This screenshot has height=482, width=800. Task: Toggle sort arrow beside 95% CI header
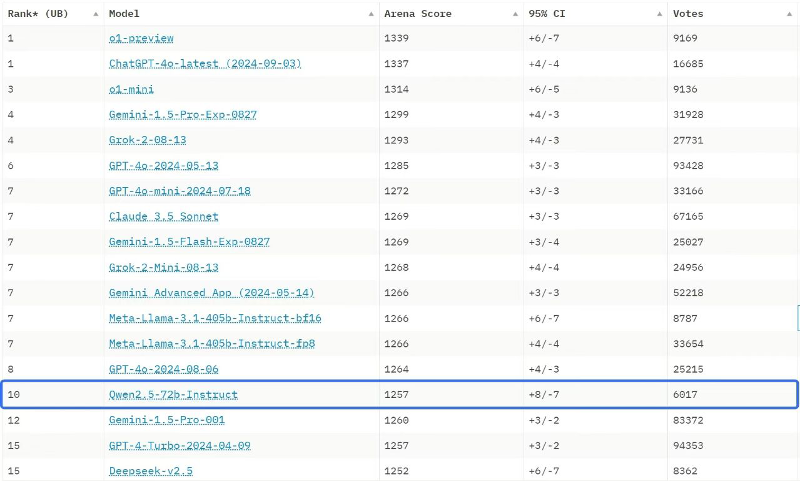pyautogui.click(x=660, y=14)
